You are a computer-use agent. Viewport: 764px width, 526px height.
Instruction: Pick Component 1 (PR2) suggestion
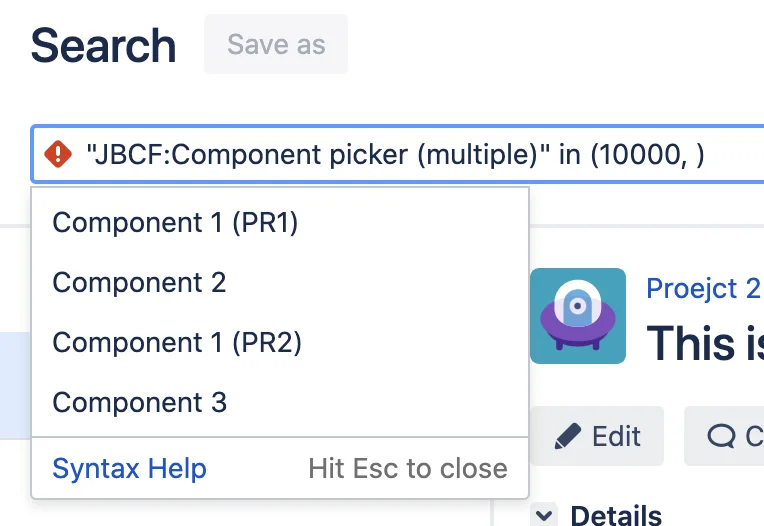pyautogui.click(x=280, y=342)
